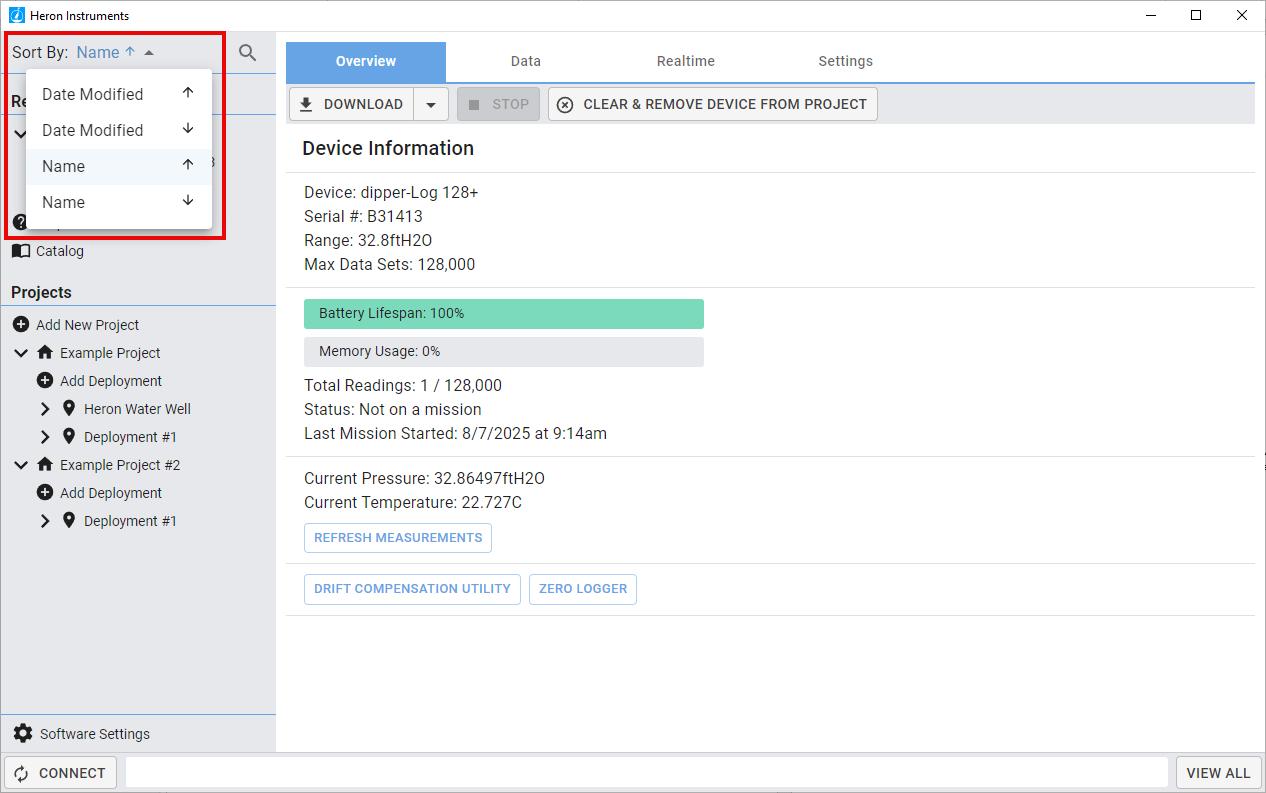Click the Projects section heading
Viewport: 1266px width, 793px height.
pos(41,292)
